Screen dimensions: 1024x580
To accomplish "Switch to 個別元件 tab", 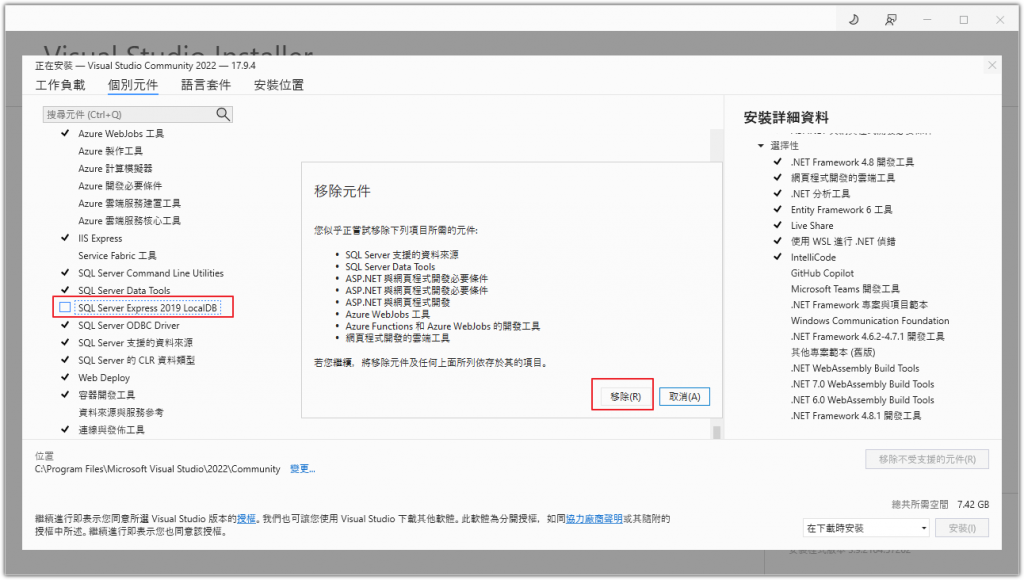I will point(133,85).
